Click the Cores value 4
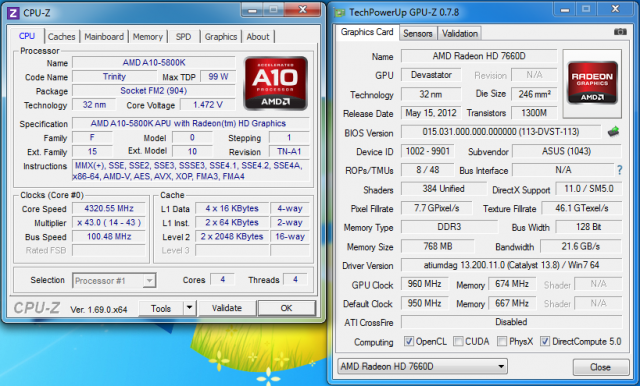 [222, 280]
